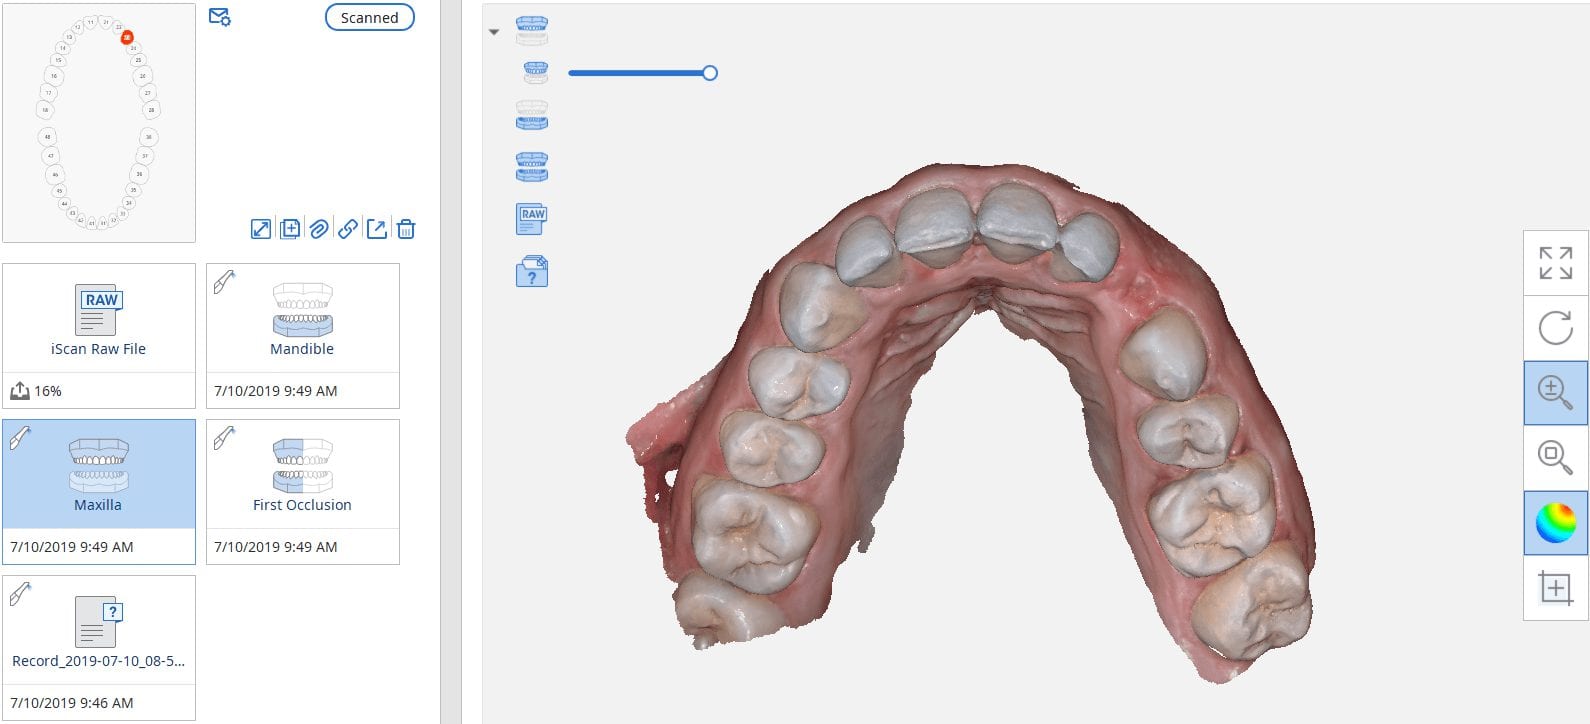Screen dimensions: 1590x724
Task: Select the highlighted red tooth on the chart
Action: (x=127, y=37)
